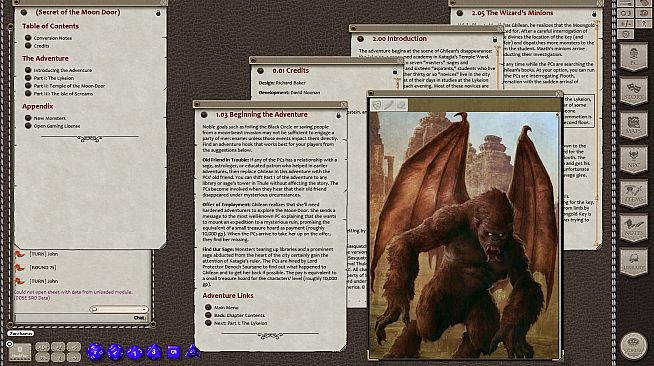Toggle lock on 2.00 Introduction window

click(x=495, y=39)
